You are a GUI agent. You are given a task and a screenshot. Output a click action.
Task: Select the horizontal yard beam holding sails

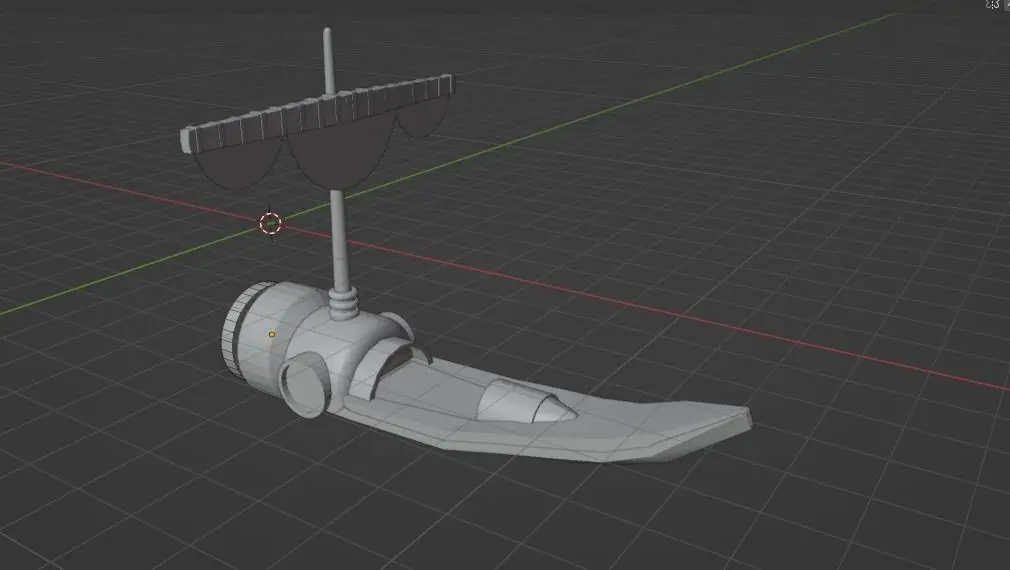pos(317,113)
